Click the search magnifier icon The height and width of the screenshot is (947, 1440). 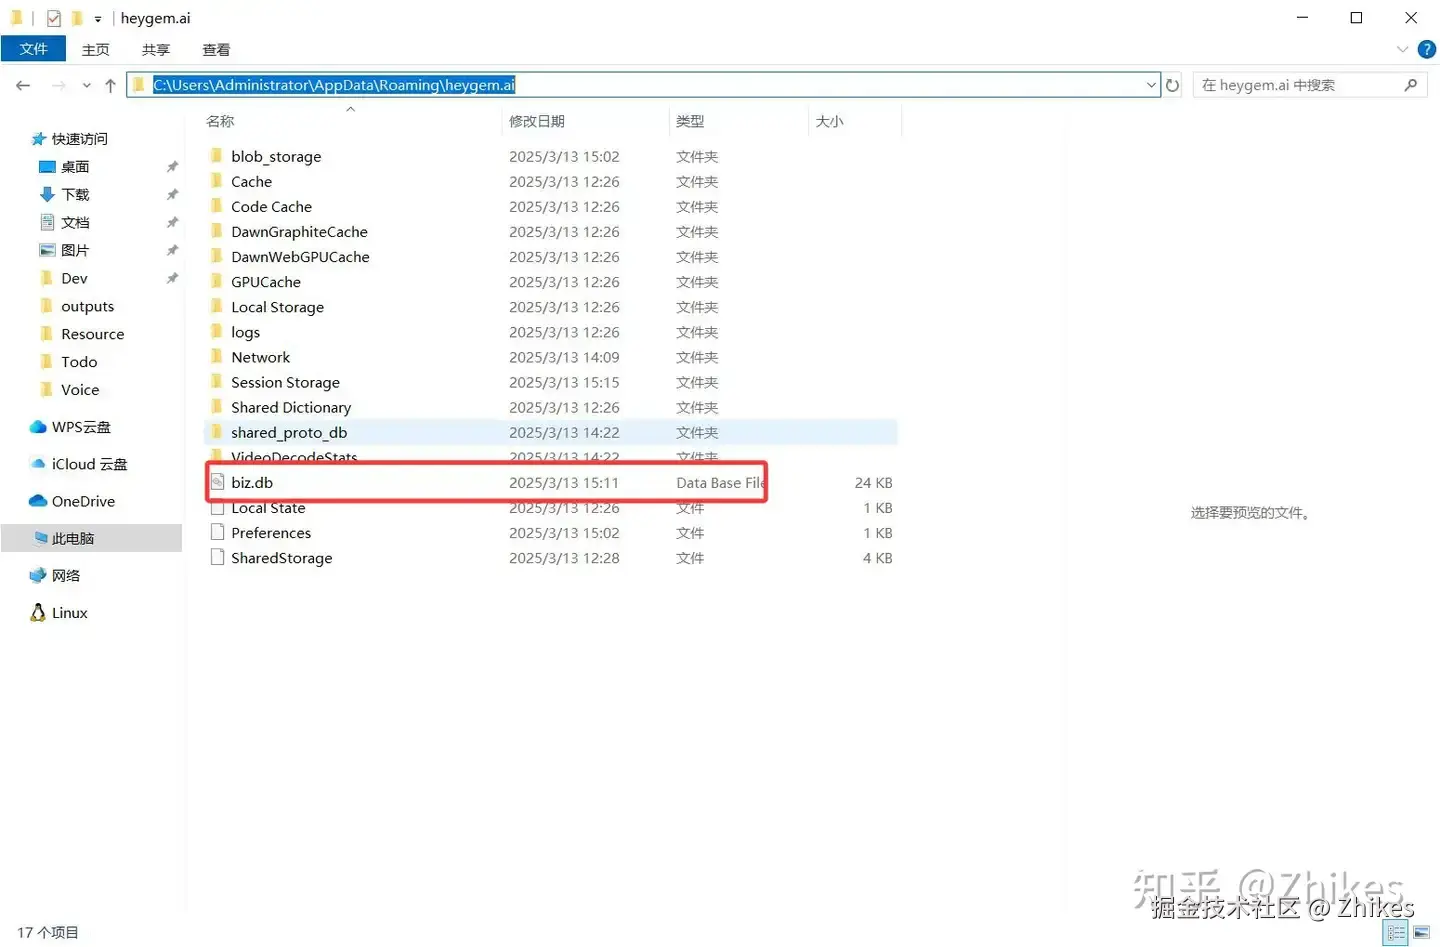click(1411, 85)
